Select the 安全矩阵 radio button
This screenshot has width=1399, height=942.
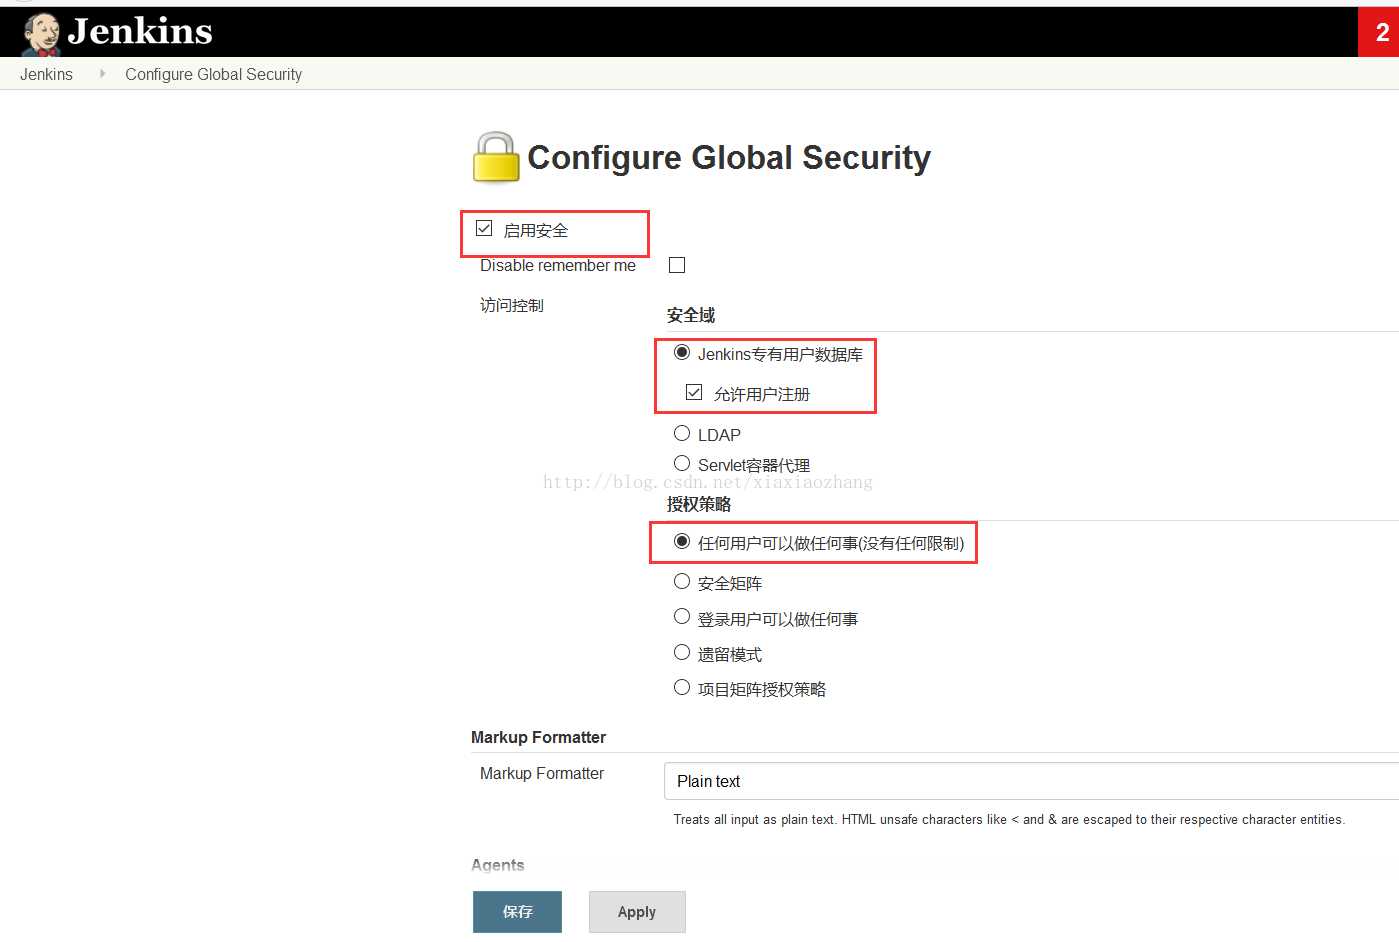click(x=682, y=581)
